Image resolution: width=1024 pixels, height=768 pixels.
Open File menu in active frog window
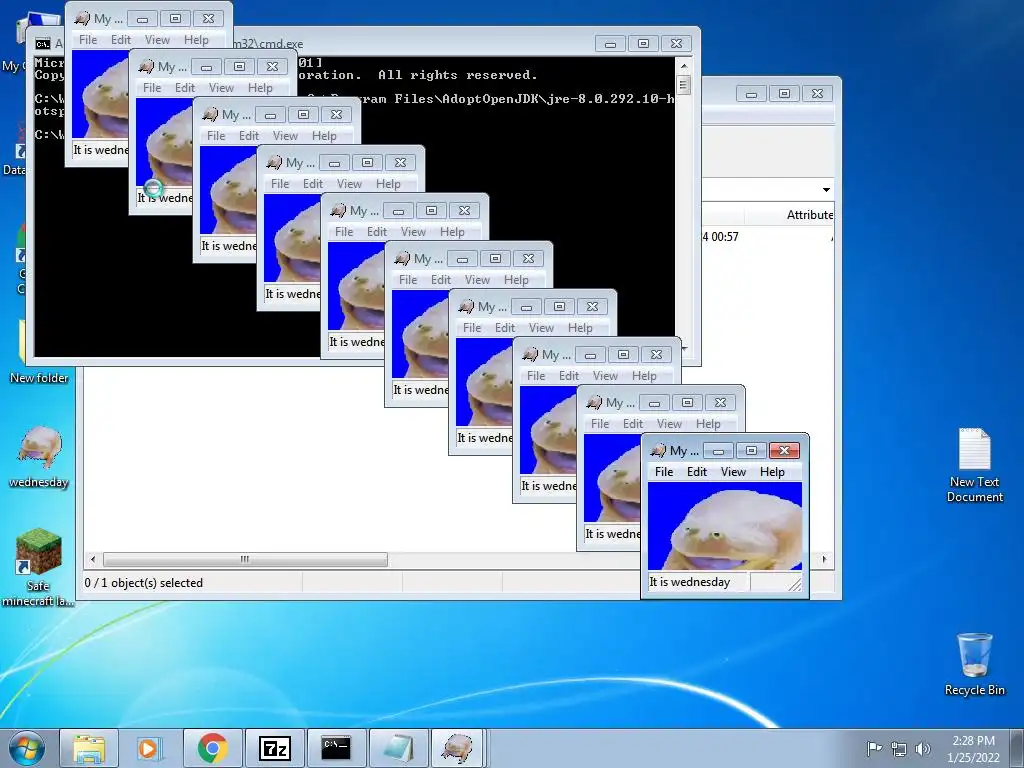pyautogui.click(x=664, y=472)
